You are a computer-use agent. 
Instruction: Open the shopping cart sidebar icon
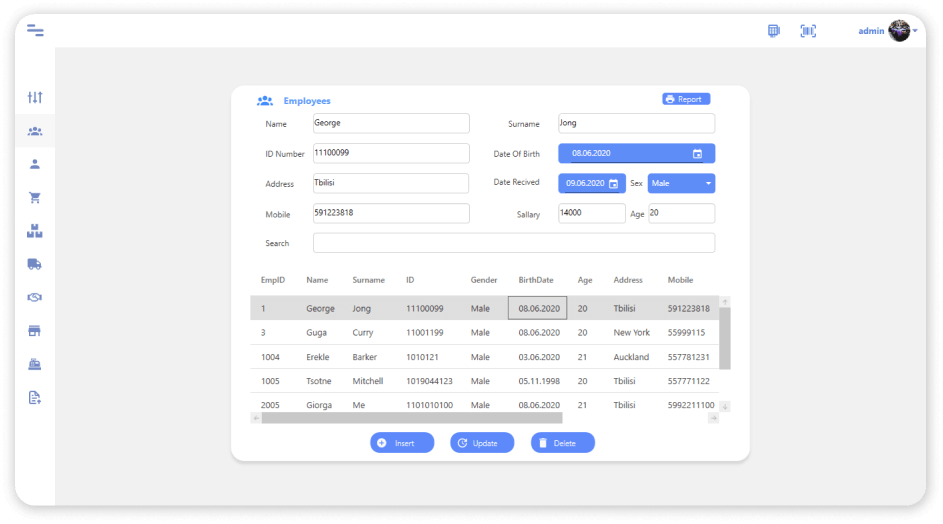pos(35,198)
